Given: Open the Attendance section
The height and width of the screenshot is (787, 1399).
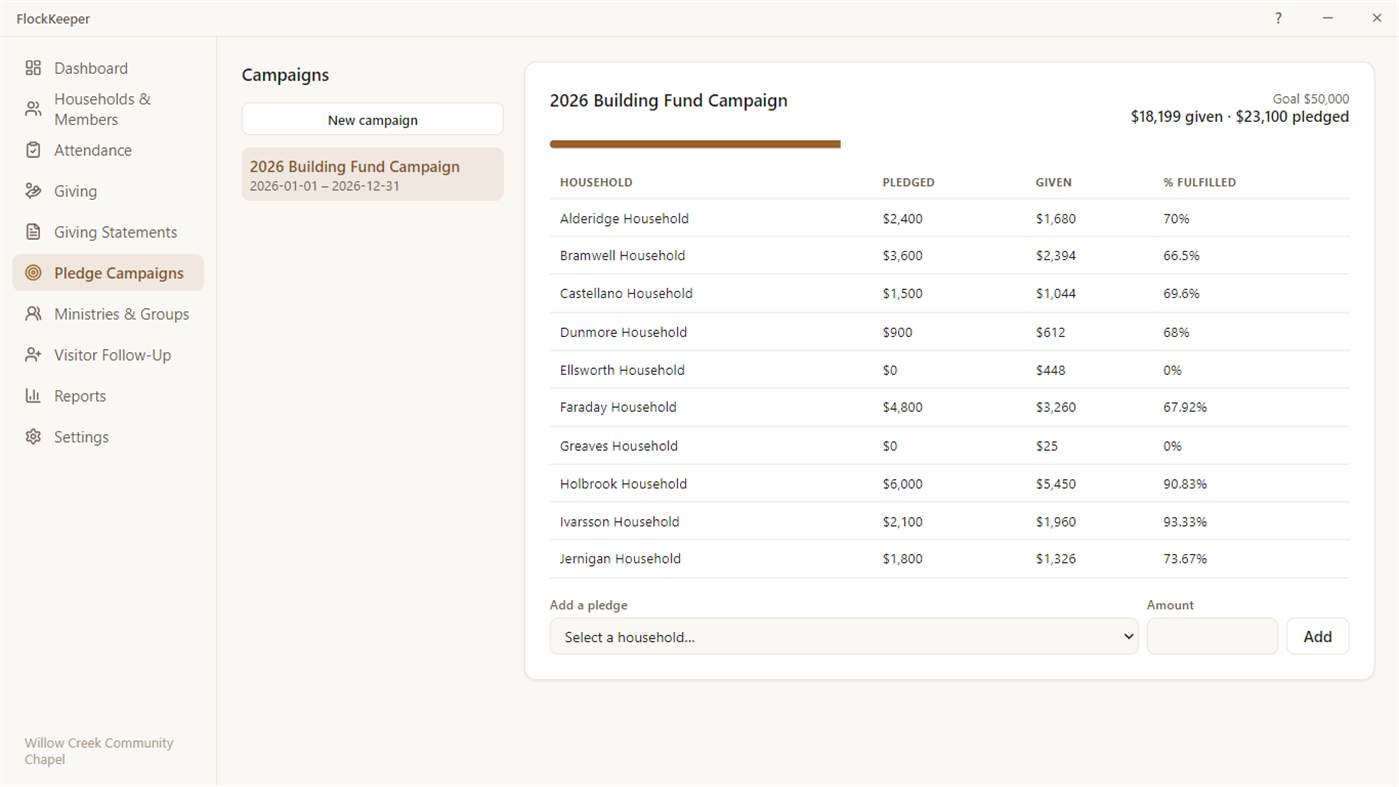Looking at the screenshot, I should (108, 150).
